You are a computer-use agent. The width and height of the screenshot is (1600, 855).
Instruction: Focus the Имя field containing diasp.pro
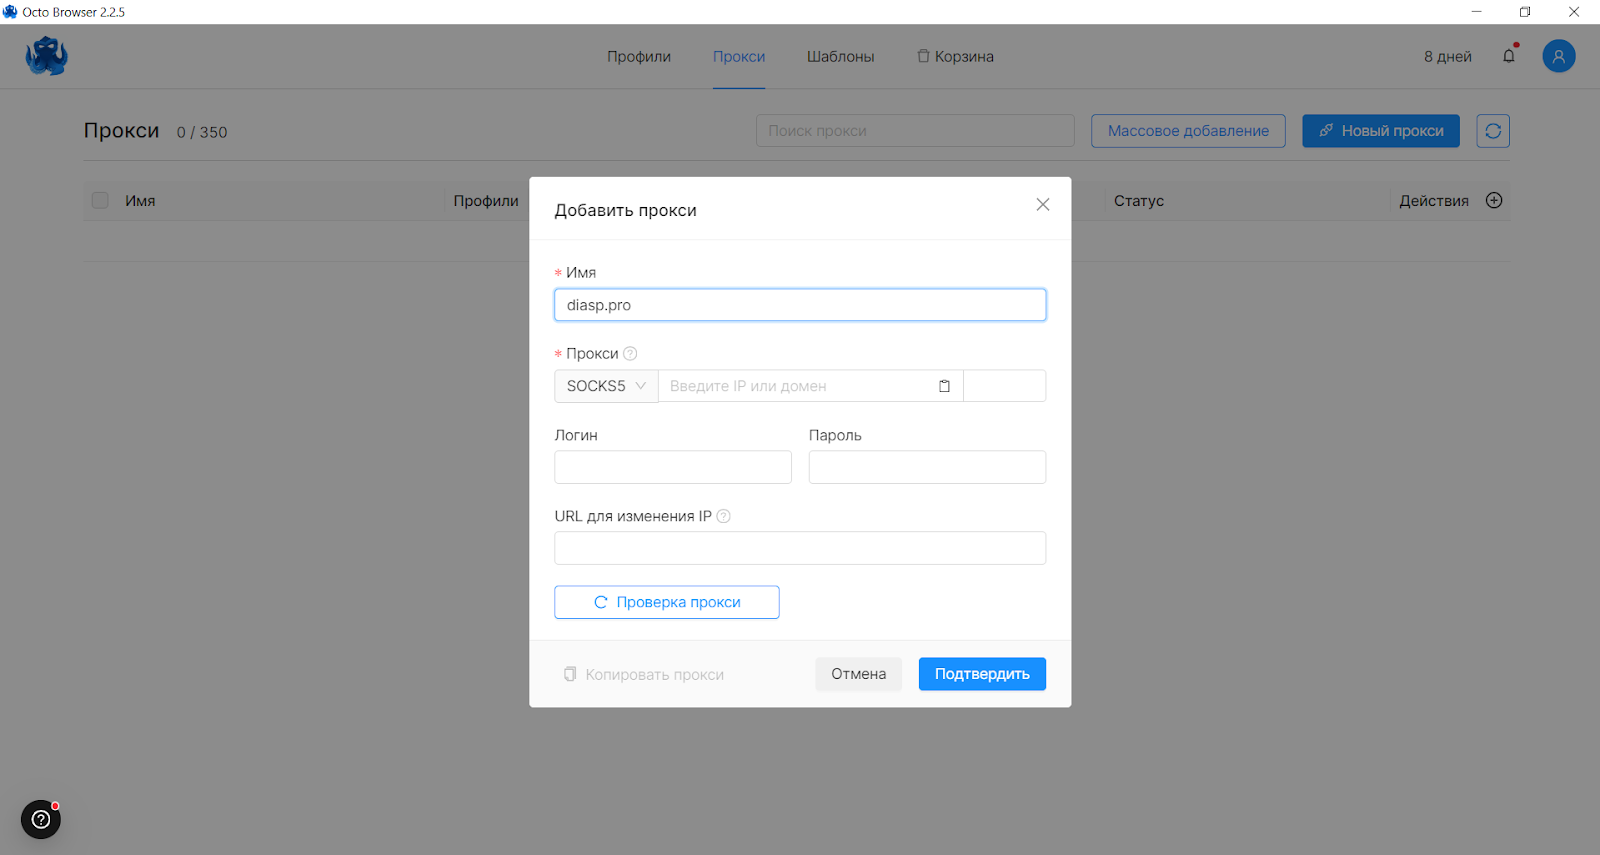point(800,305)
